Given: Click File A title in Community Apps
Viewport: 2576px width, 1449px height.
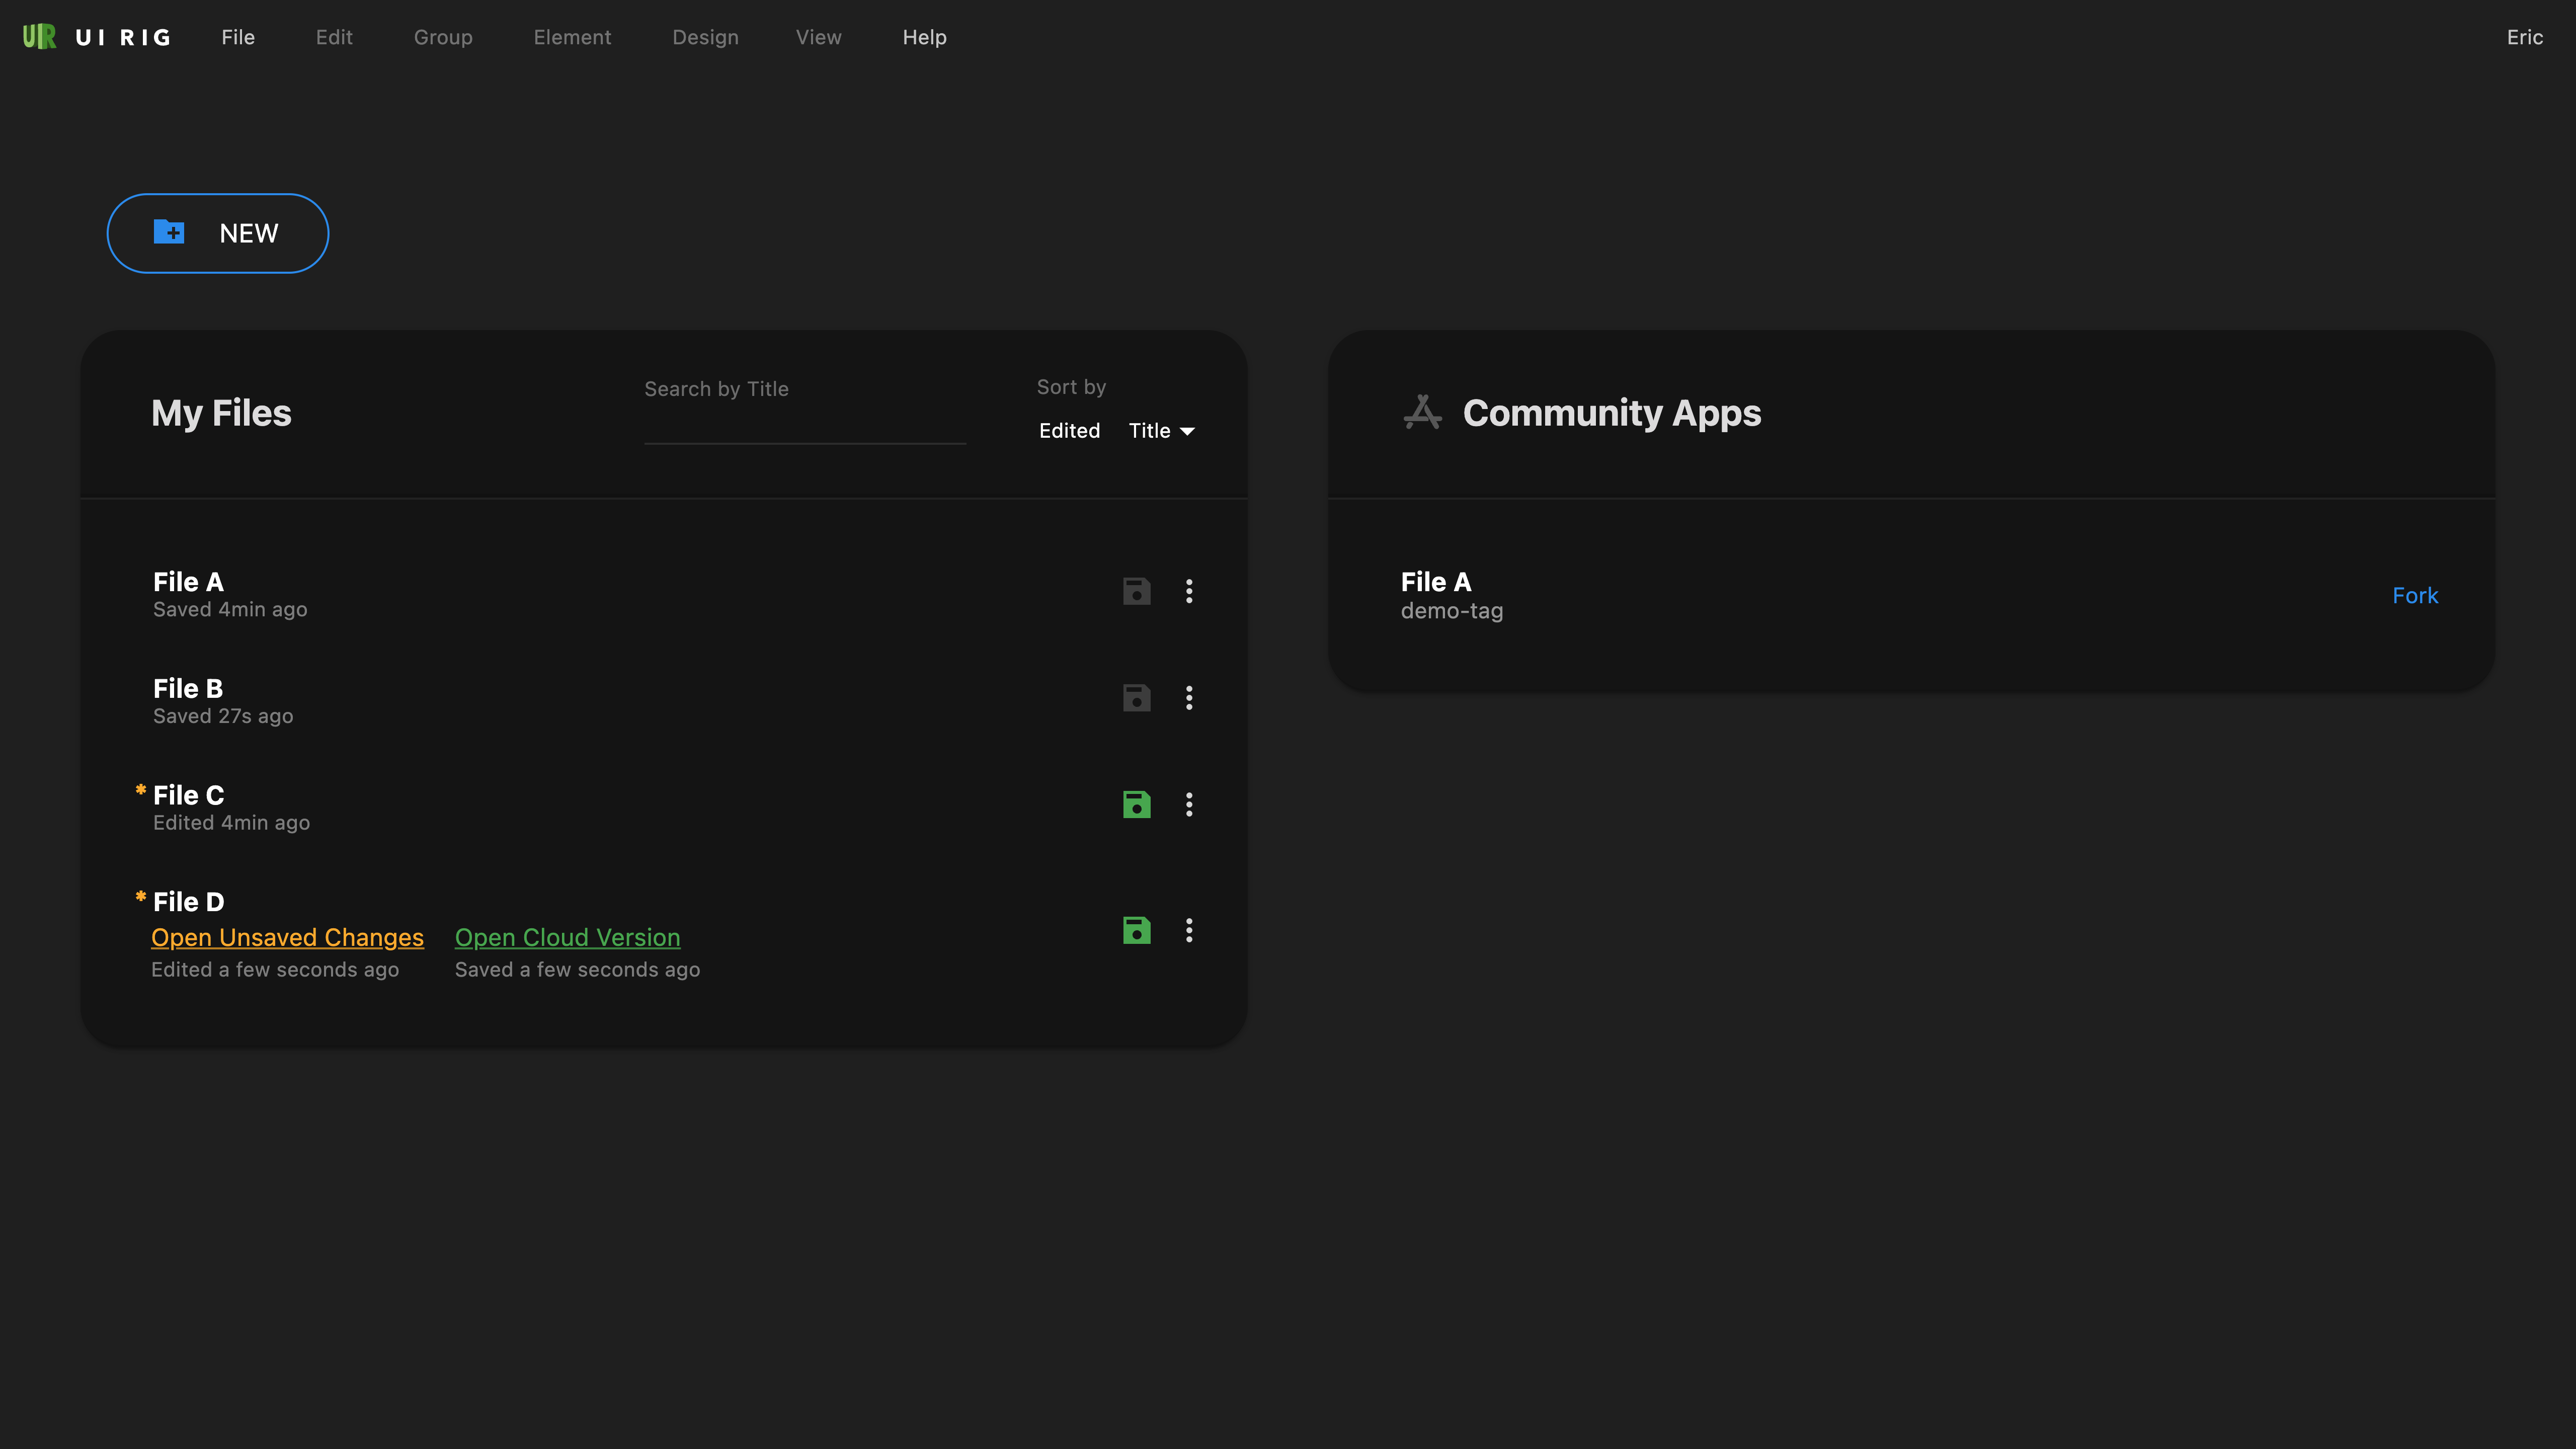Looking at the screenshot, I should pos(1436,582).
